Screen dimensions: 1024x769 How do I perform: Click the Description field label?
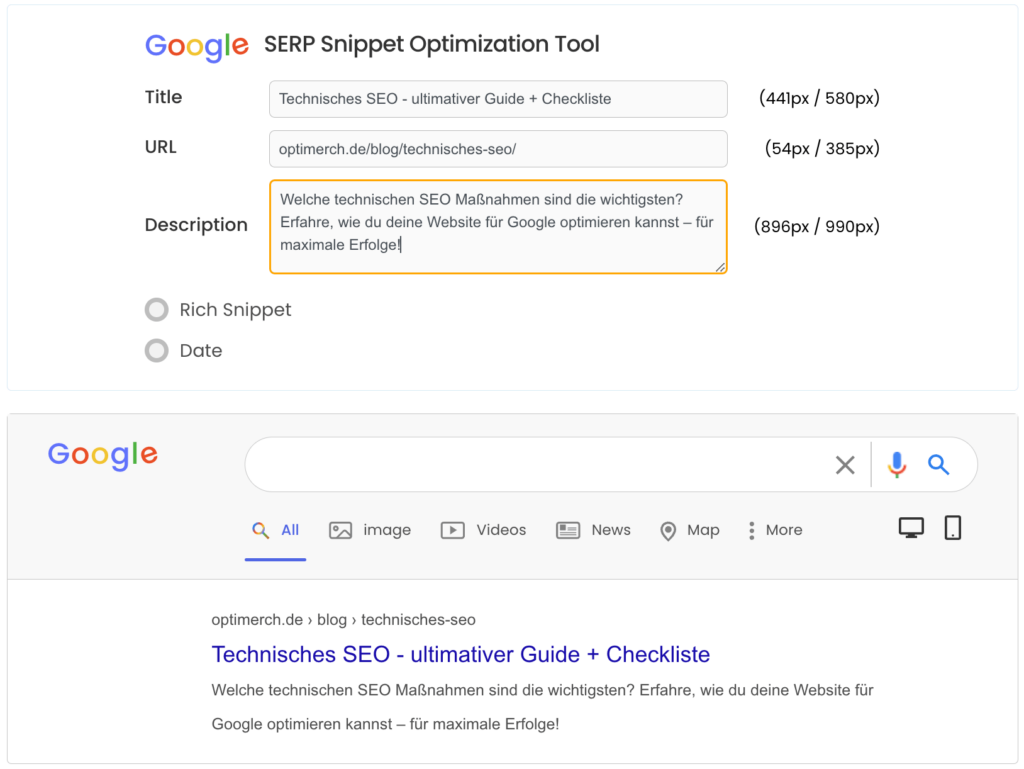click(196, 225)
